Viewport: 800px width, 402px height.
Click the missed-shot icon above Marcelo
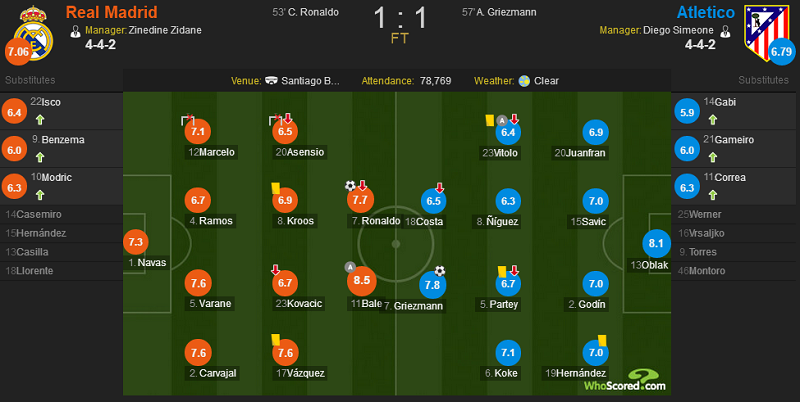[188, 119]
